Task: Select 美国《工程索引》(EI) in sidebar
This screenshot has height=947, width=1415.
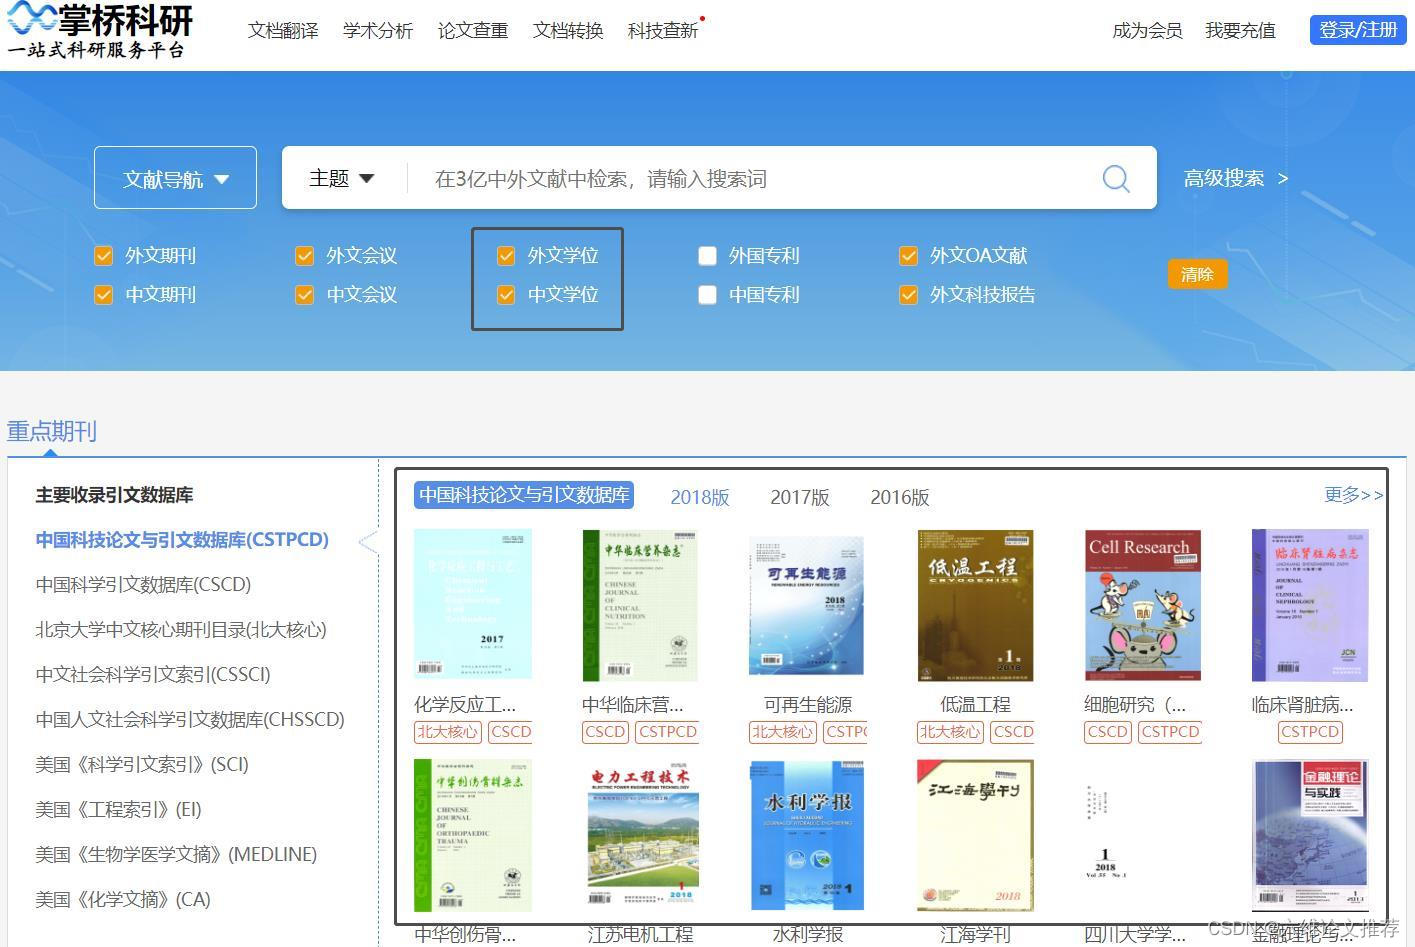Action: point(118,810)
